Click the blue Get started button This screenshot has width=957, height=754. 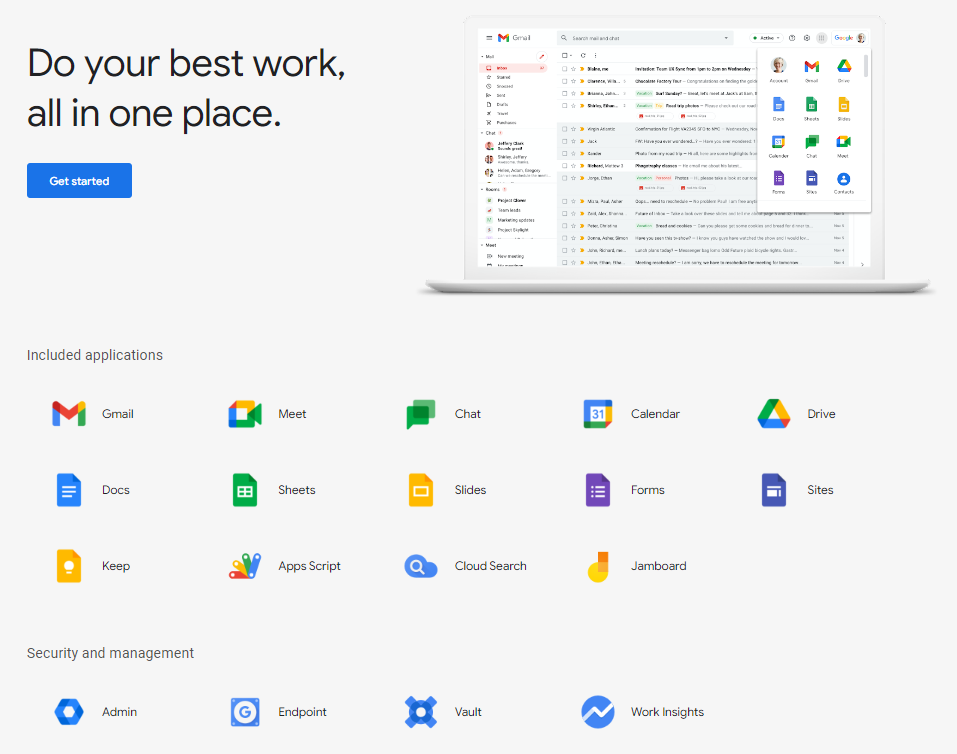(x=79, y=180)
